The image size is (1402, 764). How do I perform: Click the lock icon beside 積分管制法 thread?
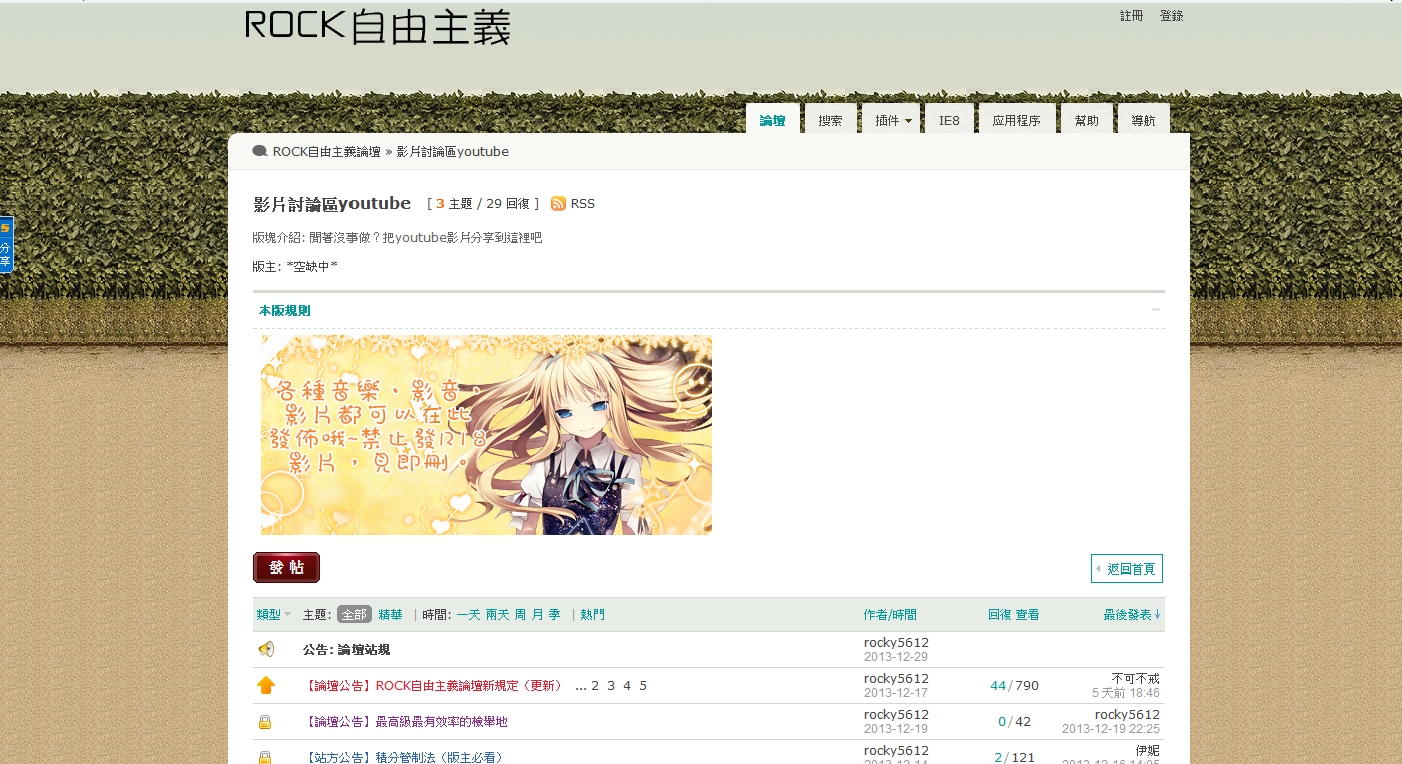click(x=265, y=757)
